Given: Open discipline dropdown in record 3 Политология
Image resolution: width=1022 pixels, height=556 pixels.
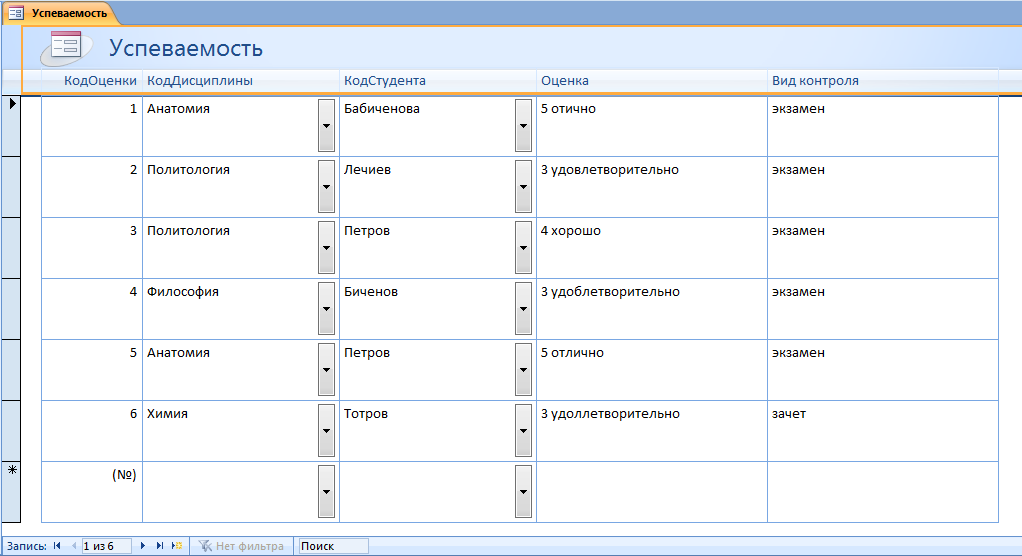Looking at the screenshot, I should pos(327,248).
